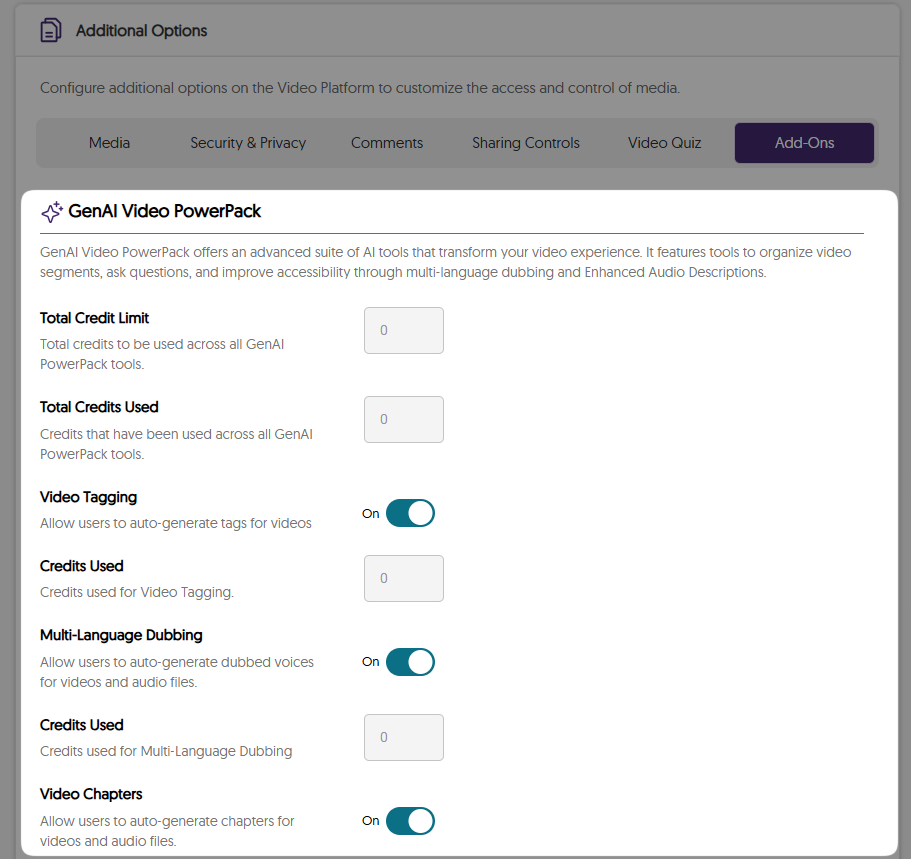Click the Video Tagging setting label
Screen dimensions: 911x859
point(89,497)
